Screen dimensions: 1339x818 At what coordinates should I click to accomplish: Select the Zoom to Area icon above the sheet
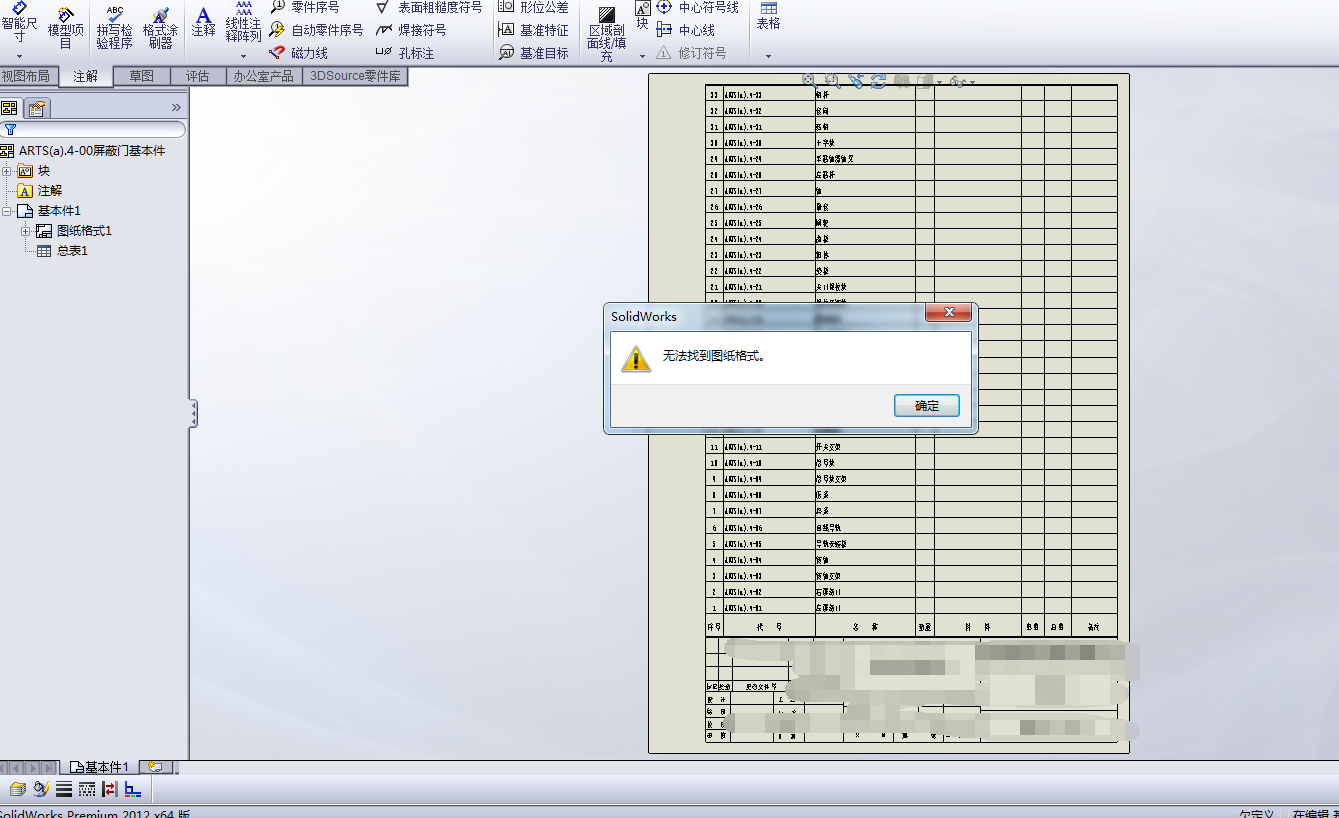tap(832, 80)
